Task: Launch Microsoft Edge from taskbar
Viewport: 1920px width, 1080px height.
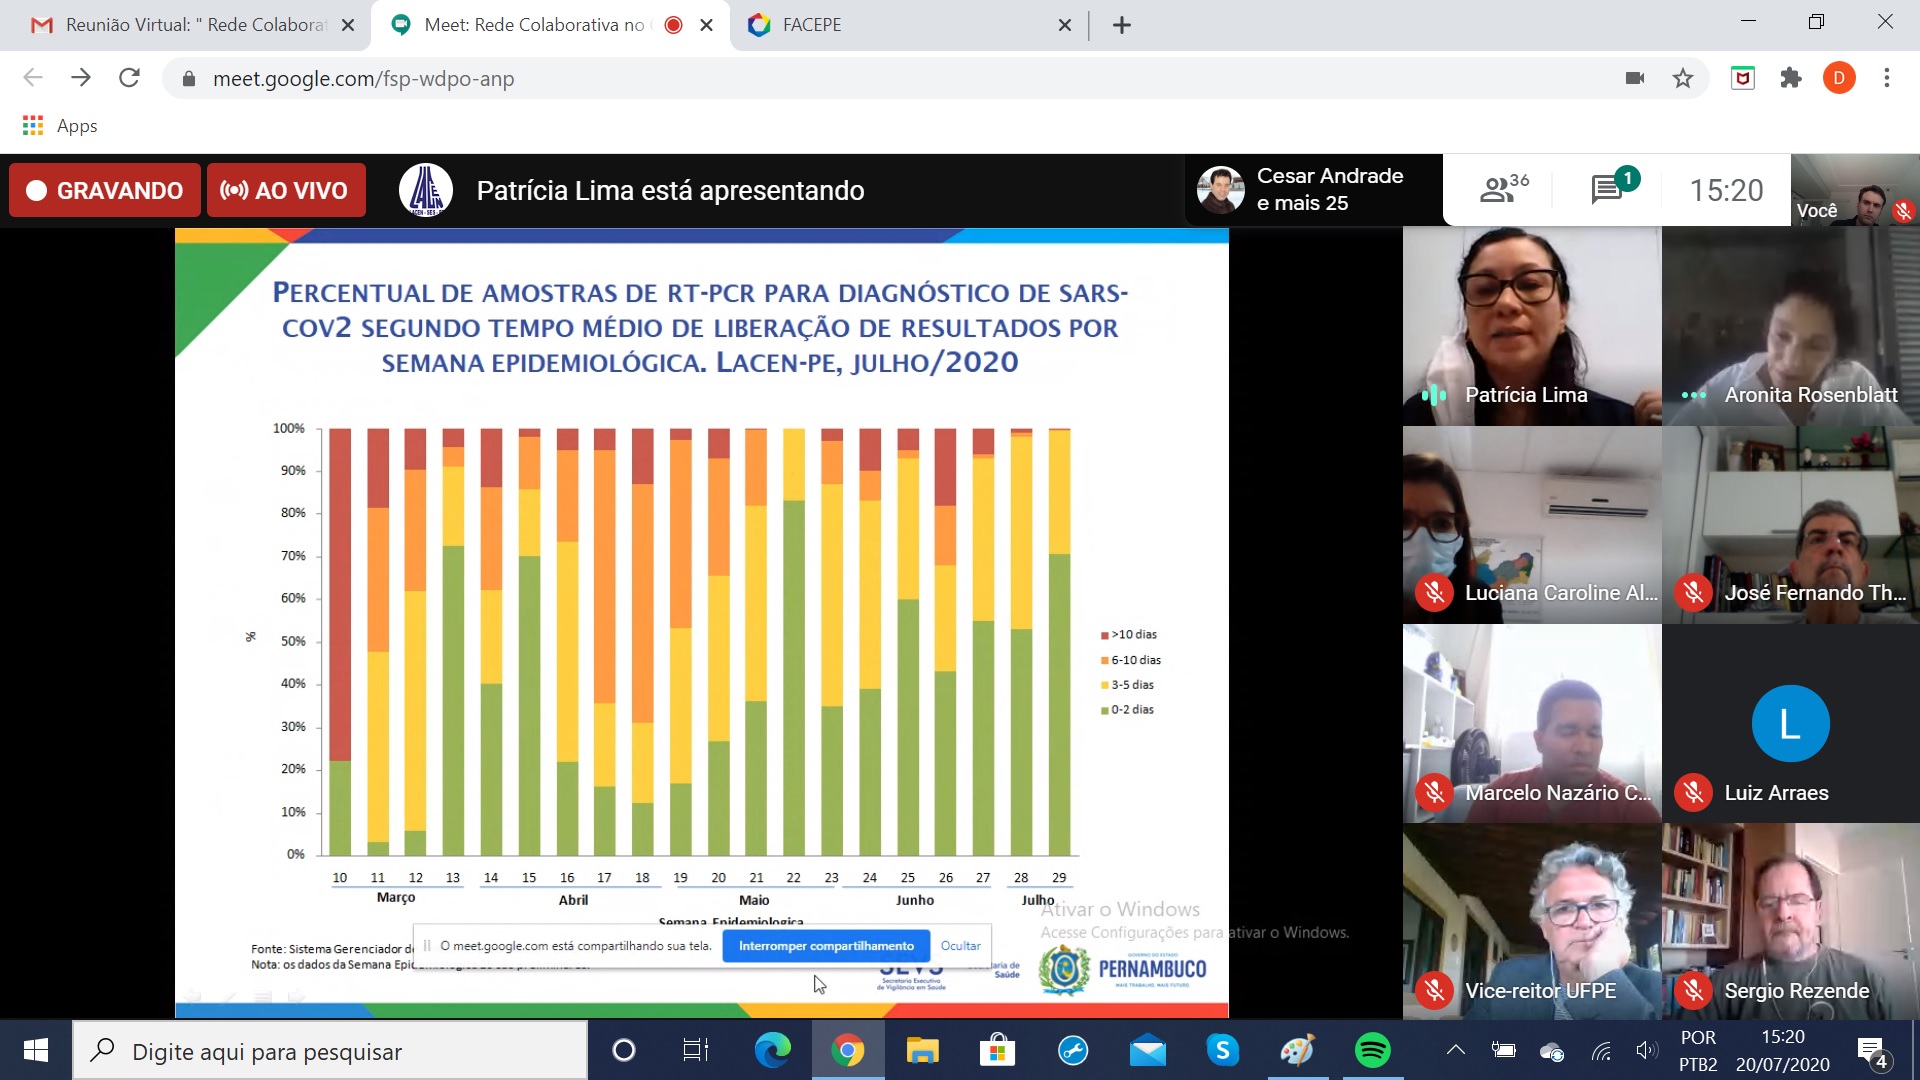Action: click(772, 1051)
